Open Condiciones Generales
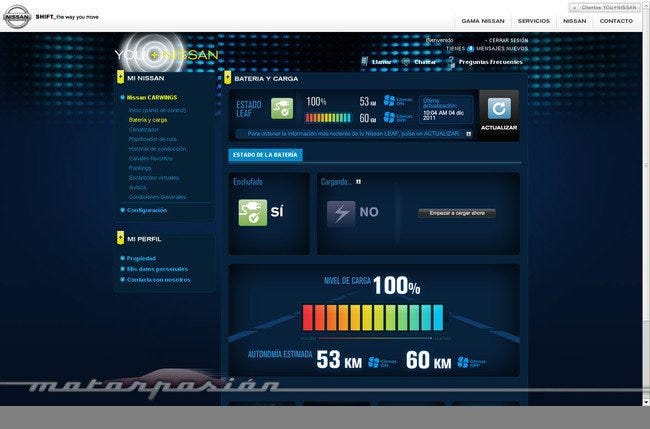This screenshot has height=429, width=650. [x=158, y=197]
